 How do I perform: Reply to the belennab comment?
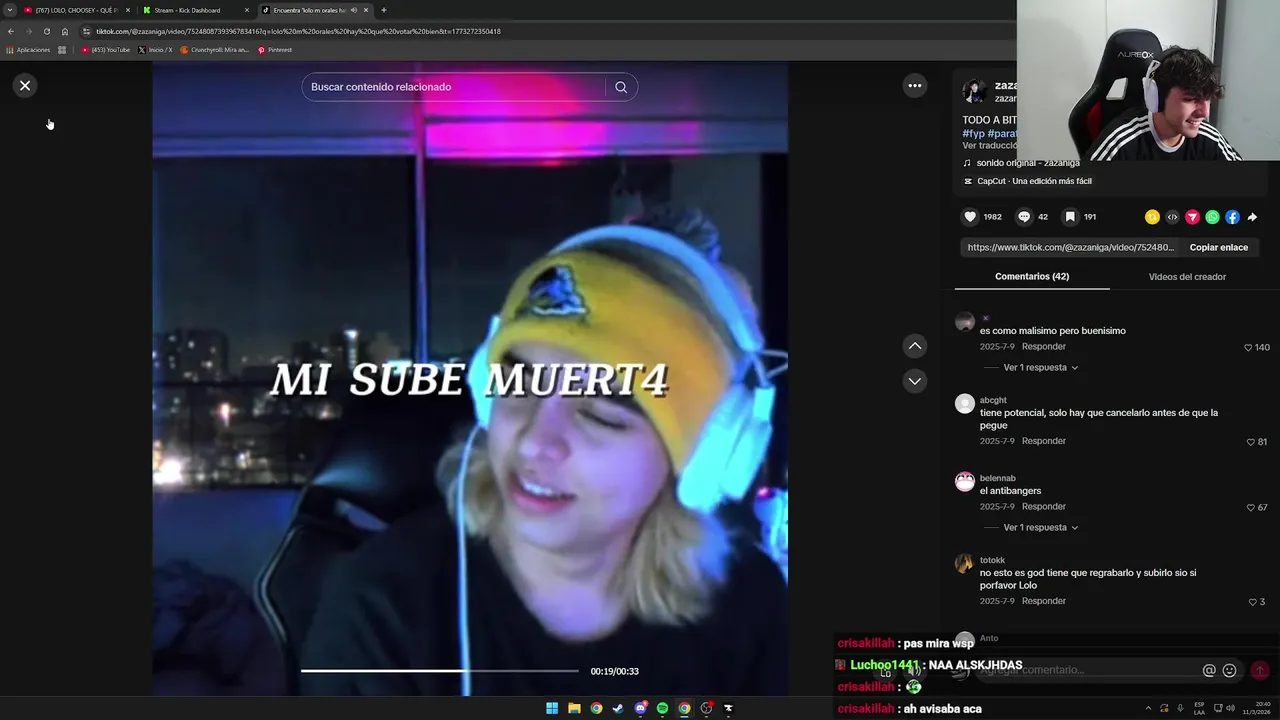pyautogui.click(x=1043, y=507)
